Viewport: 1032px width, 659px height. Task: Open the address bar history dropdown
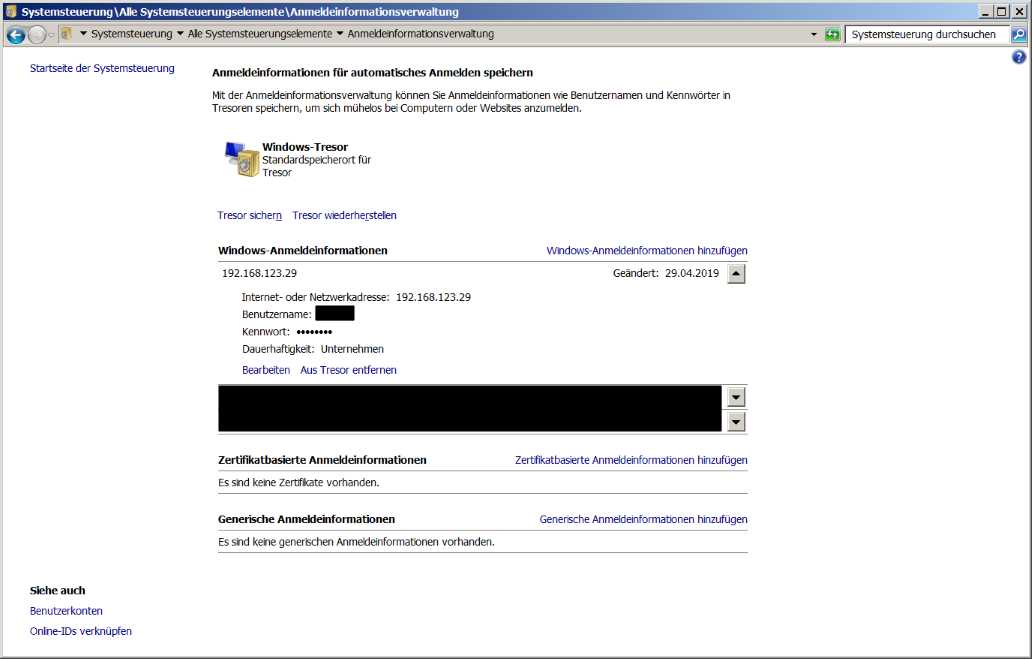point(814,34)
